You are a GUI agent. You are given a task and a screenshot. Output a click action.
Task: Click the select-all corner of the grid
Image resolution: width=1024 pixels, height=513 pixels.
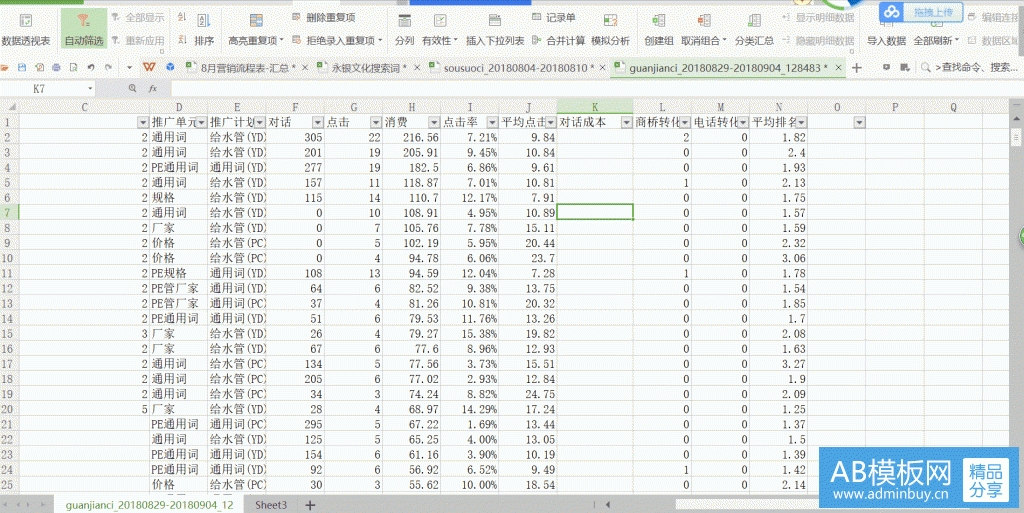(x=8, y=107)
